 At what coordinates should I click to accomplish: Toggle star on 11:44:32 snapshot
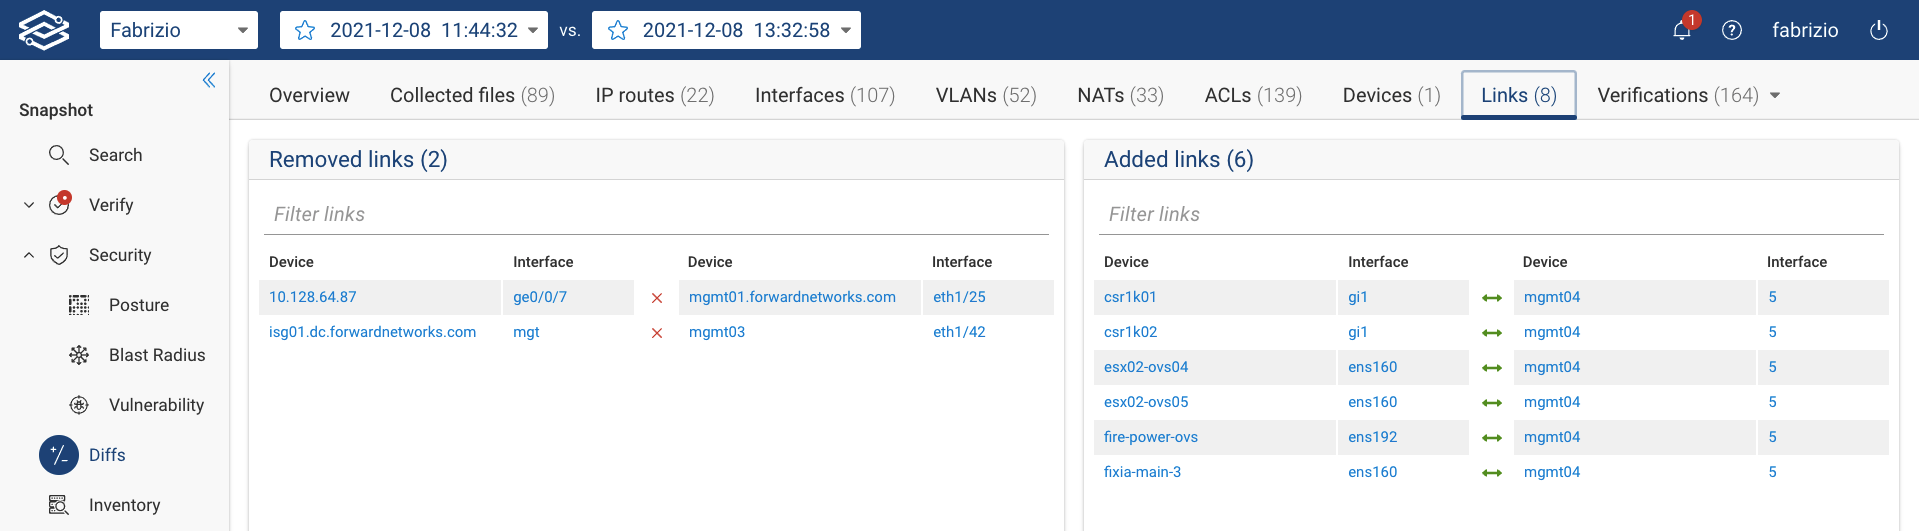(306, 30)
